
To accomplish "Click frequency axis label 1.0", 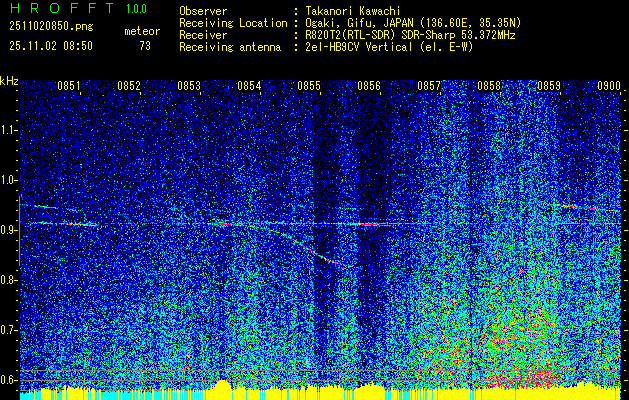I will (9, 180).
